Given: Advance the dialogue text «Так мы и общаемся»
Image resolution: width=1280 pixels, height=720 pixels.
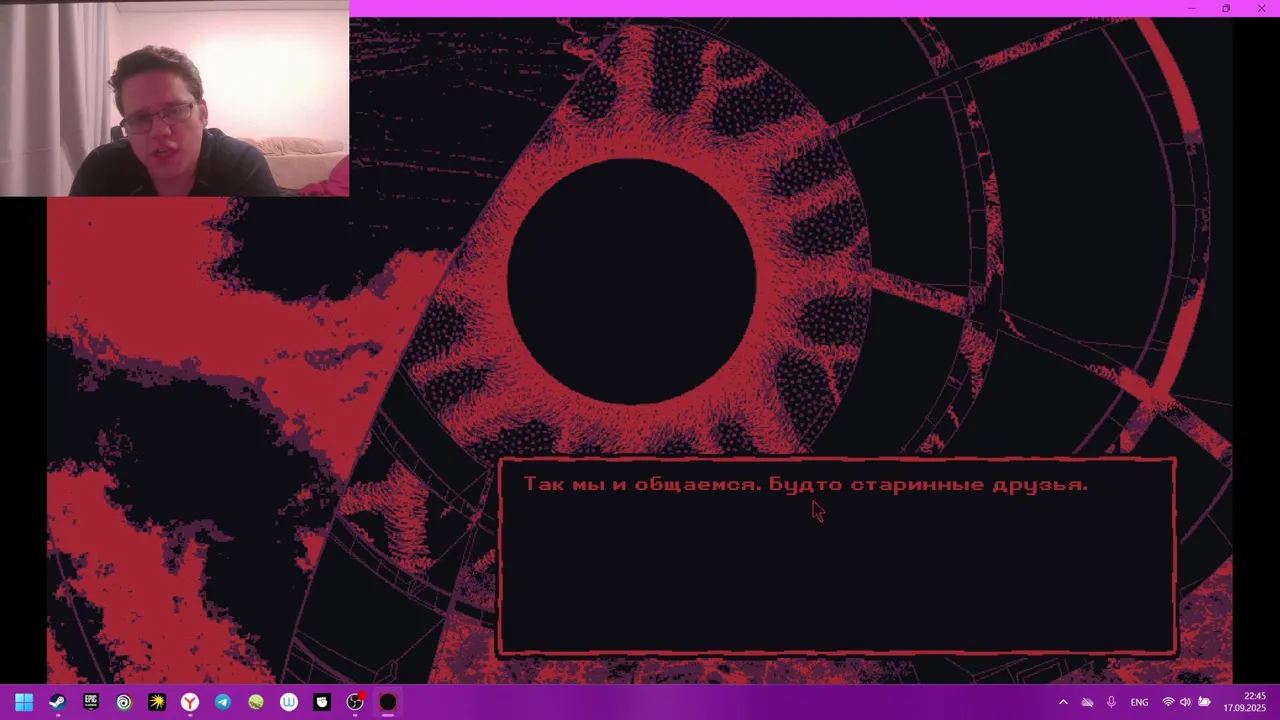Looking at the screenshot, I should coord(642,484).
